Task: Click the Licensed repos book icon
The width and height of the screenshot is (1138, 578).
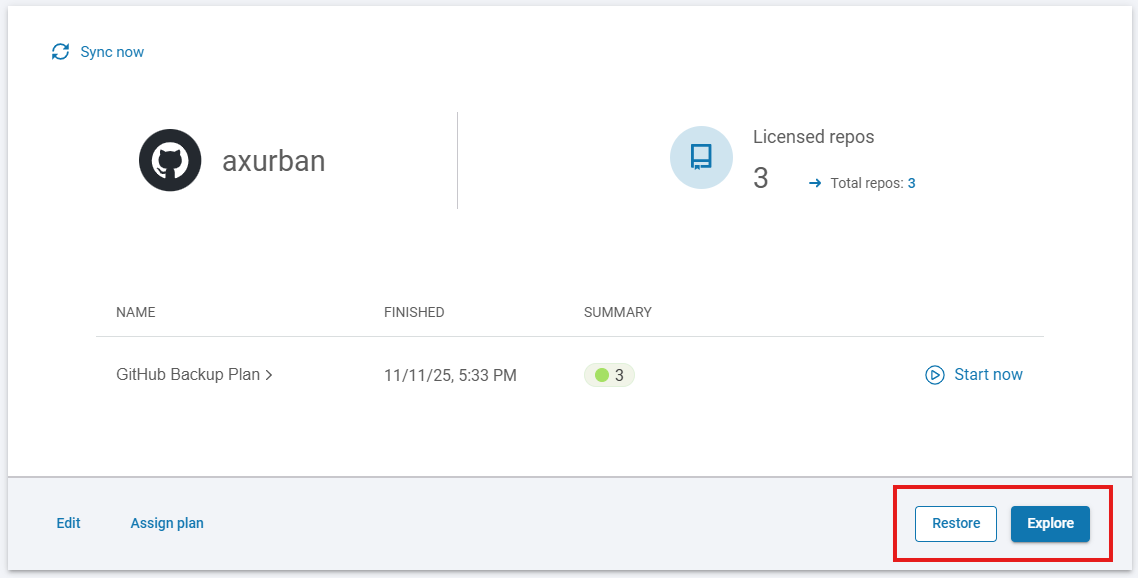Action: point(701,157)
